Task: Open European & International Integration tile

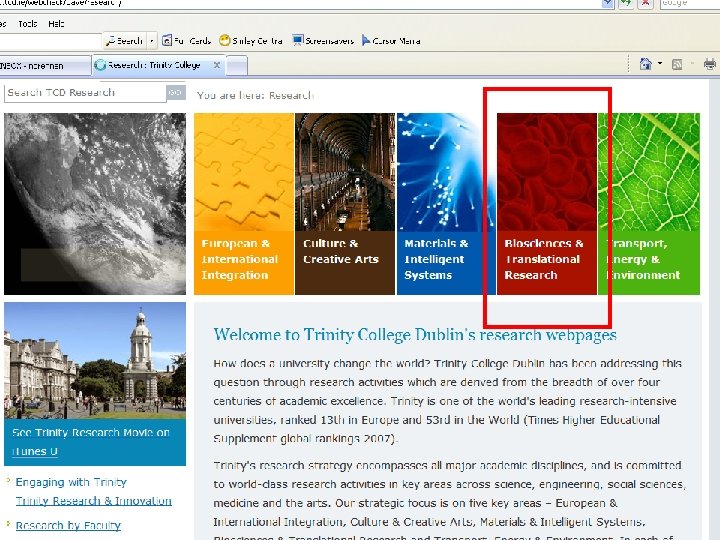Action: pos(244,204)
